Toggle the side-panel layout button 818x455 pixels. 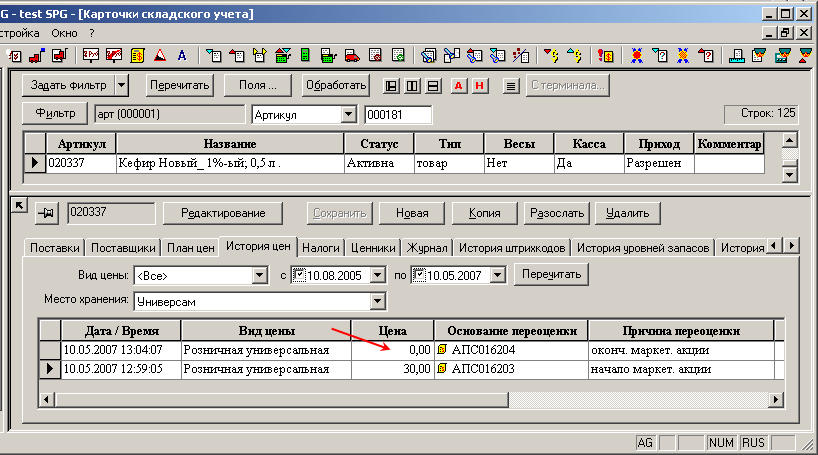tap(391, 86)
